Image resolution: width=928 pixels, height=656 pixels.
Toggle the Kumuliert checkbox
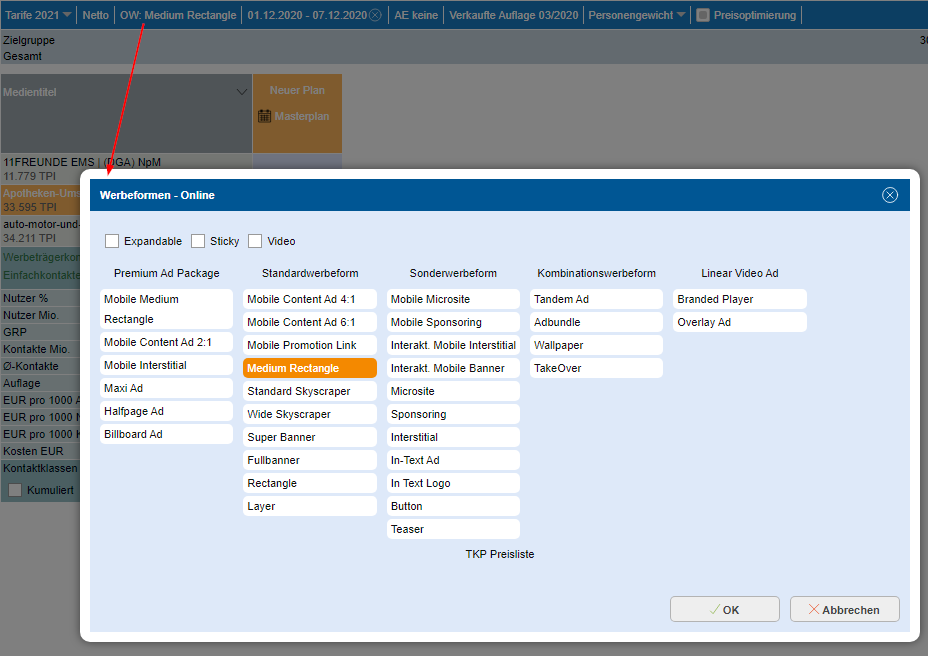click(15, 489)
